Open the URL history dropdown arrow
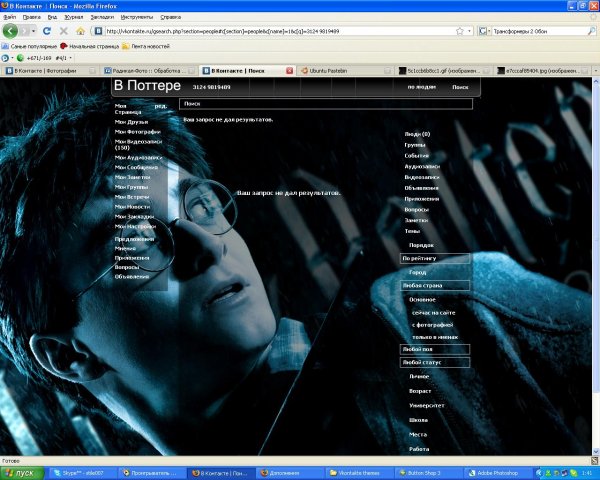Image resolution: width=600 pixels, height=480 pixels. [x=470, y=31]
